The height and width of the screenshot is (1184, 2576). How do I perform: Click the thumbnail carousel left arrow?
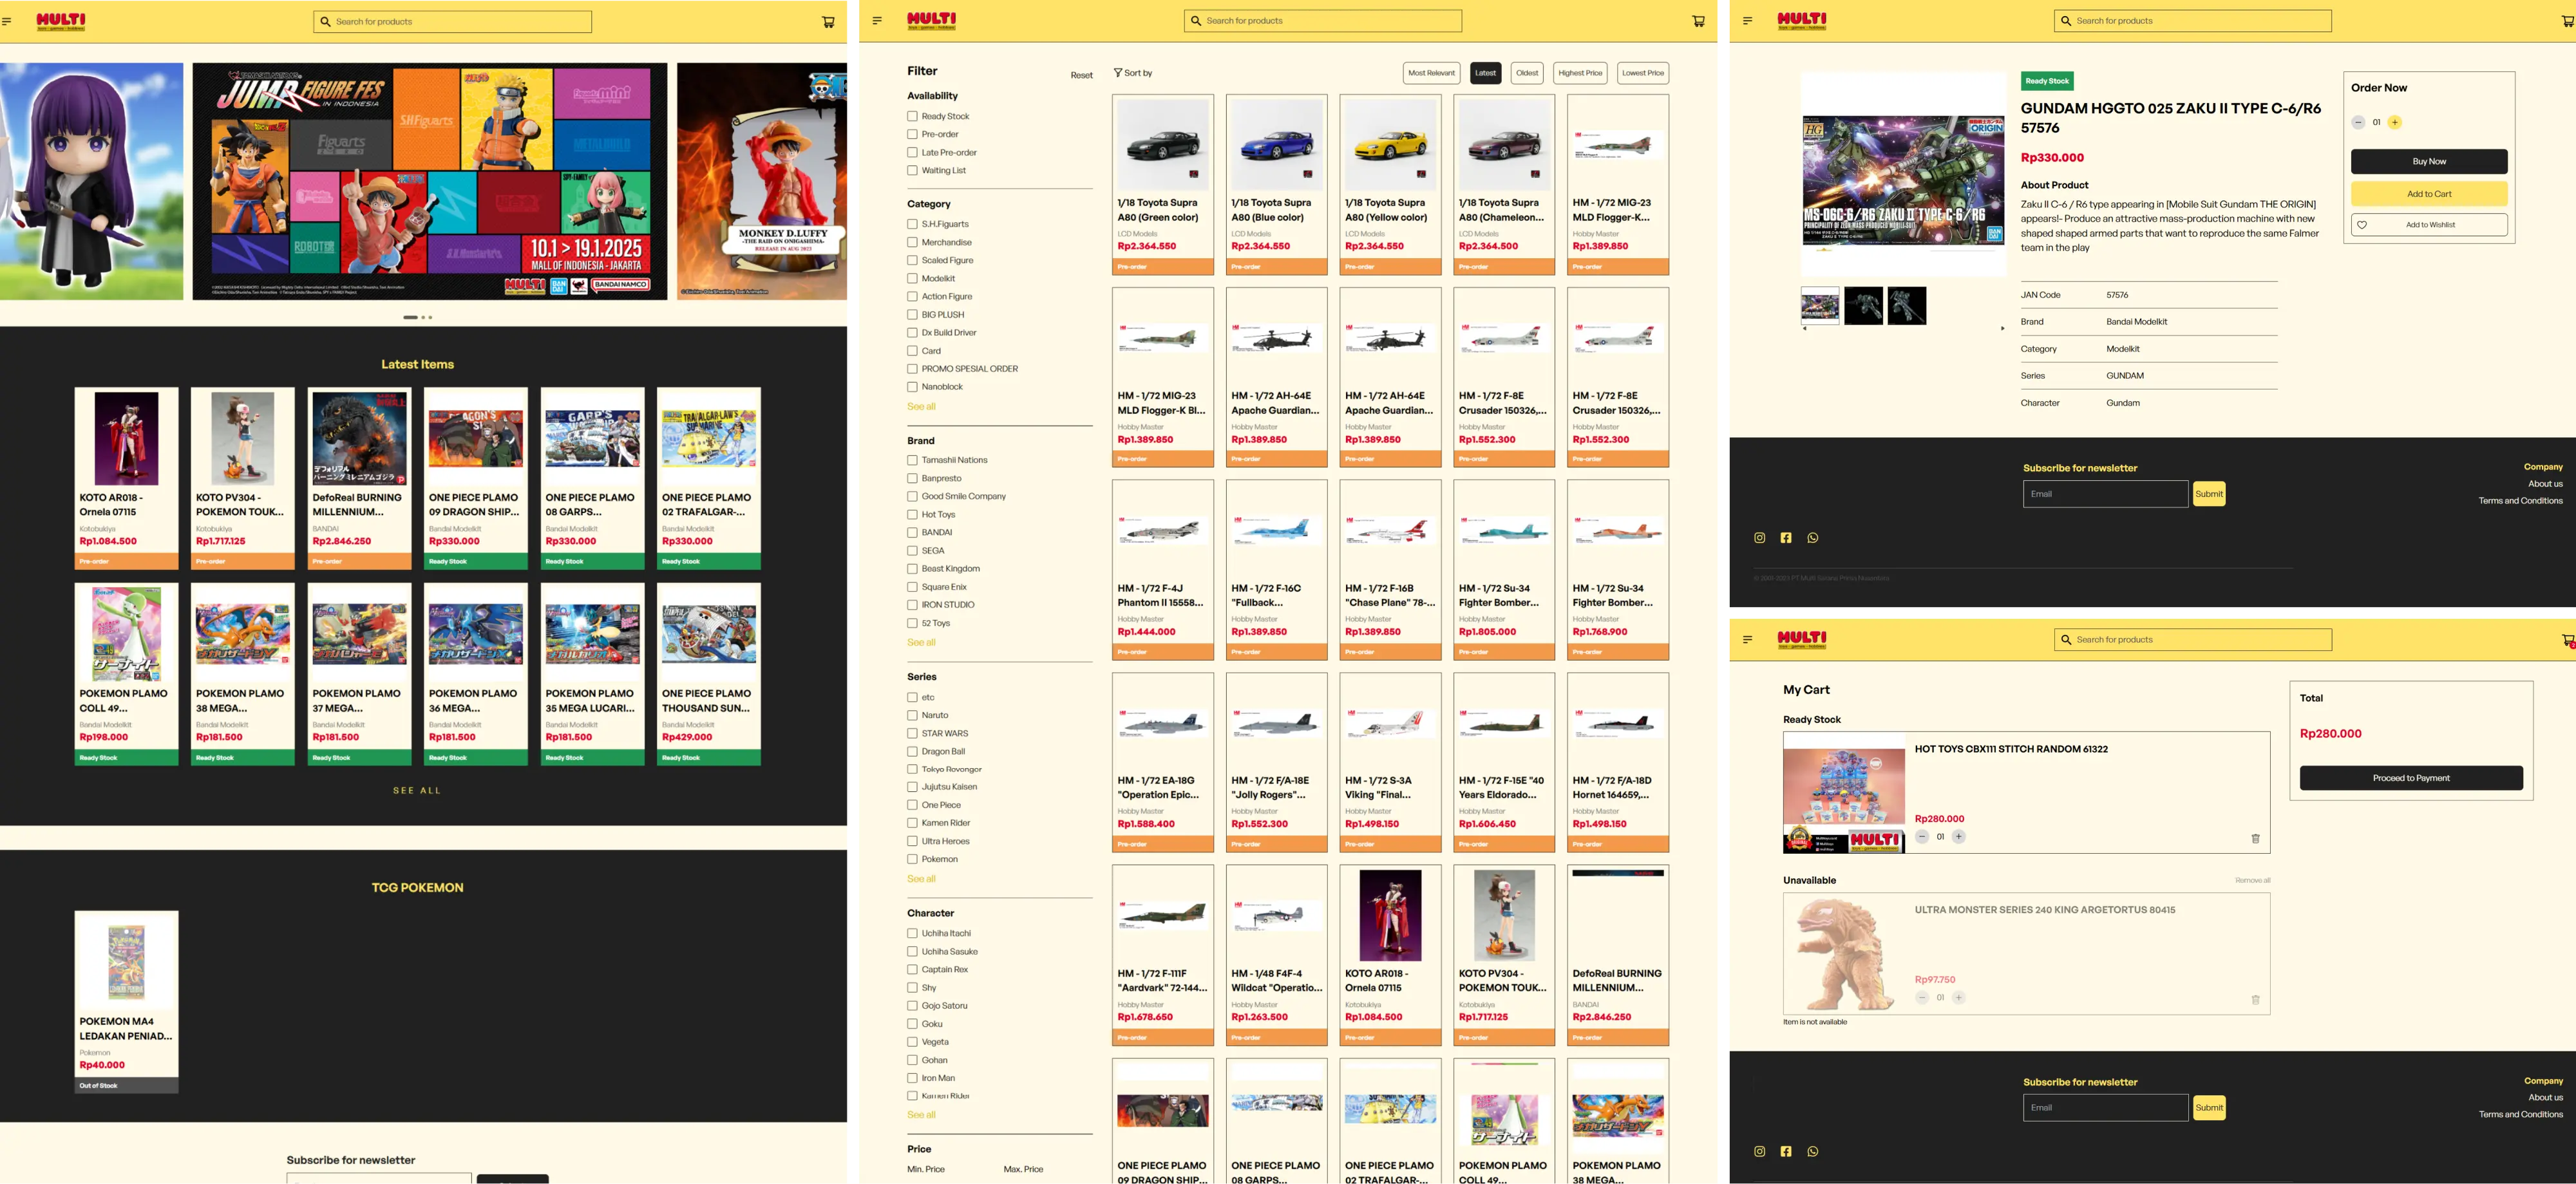[x=1804, y=328]
